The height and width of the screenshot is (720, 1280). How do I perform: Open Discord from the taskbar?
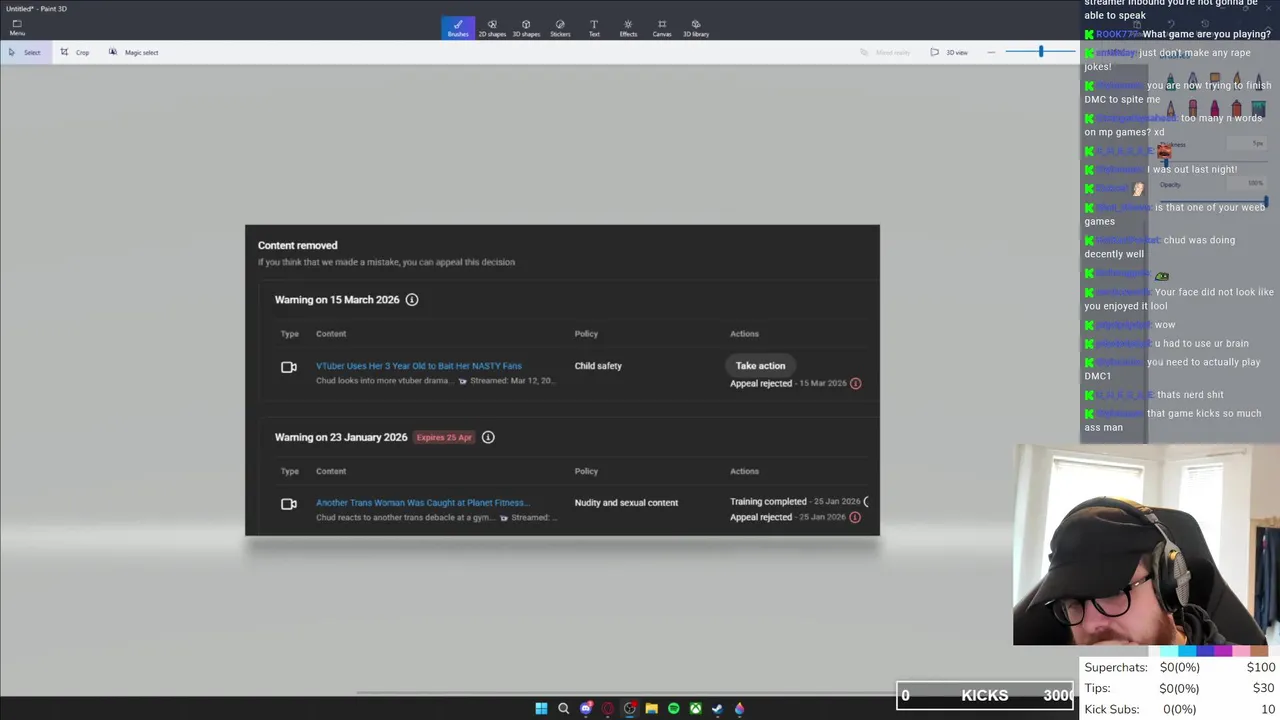click(x=586, y=708)
